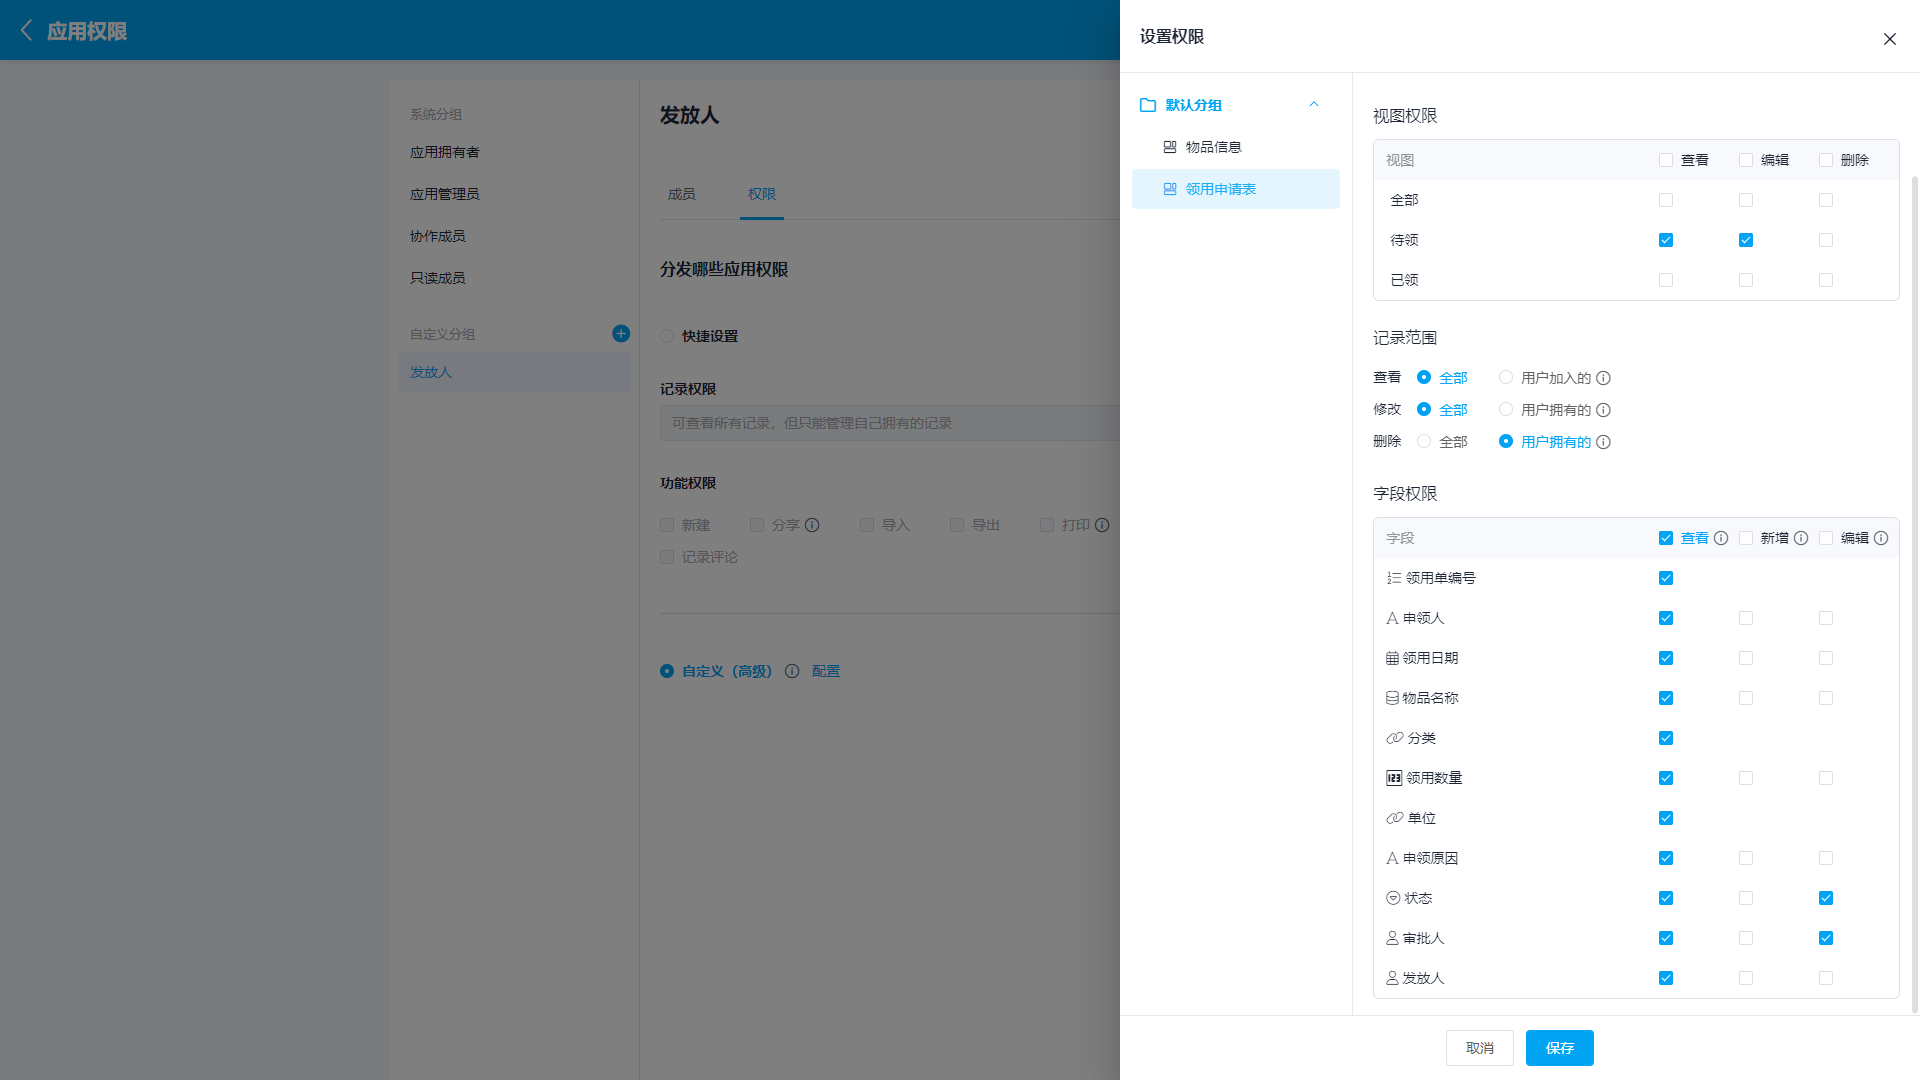Click the 单位 link icon
The width and height of the screenshot is (1920, 1080).
(1395, 818)
